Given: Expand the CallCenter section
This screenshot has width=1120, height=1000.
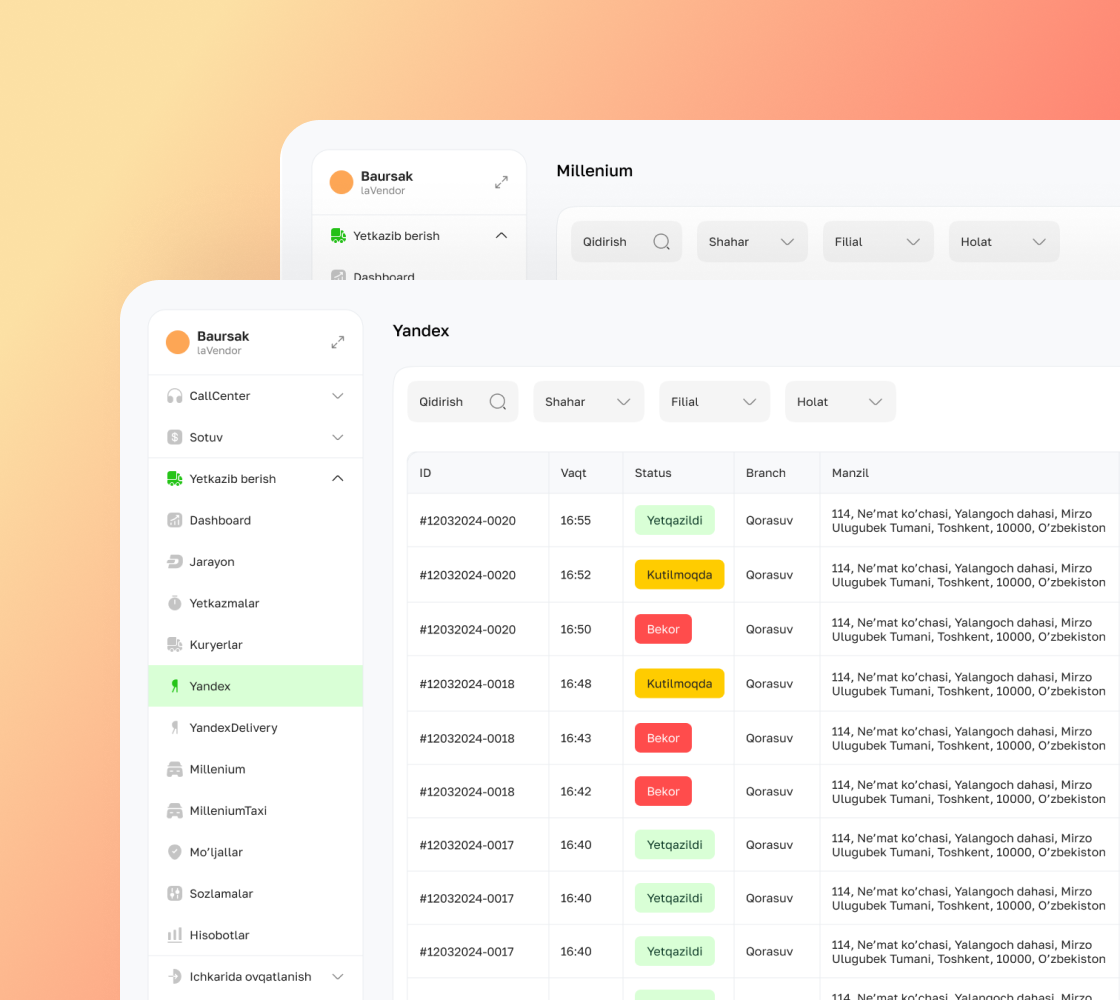Looking at the screenshot, I should click(x=338, y=396).
